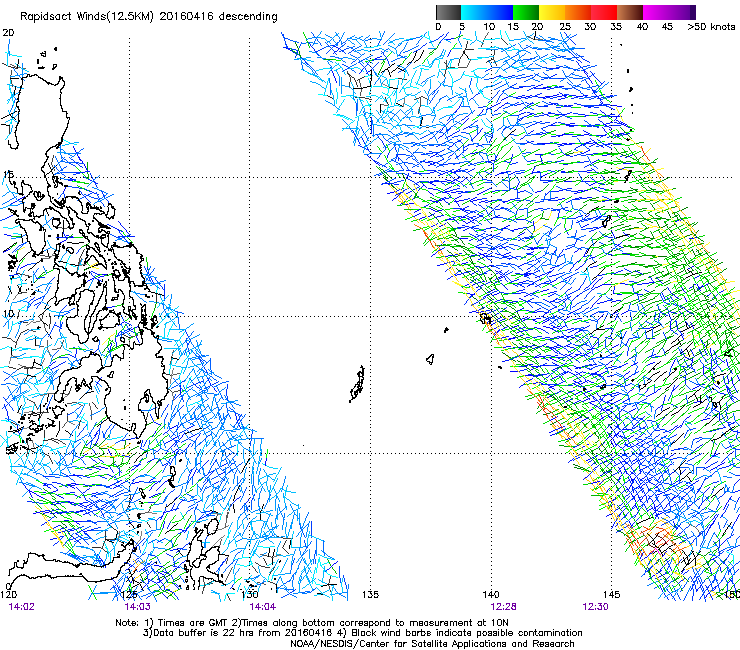Click the 145 longitude axis label
This screenshot has height=650, width=740.
pos(611,595)
